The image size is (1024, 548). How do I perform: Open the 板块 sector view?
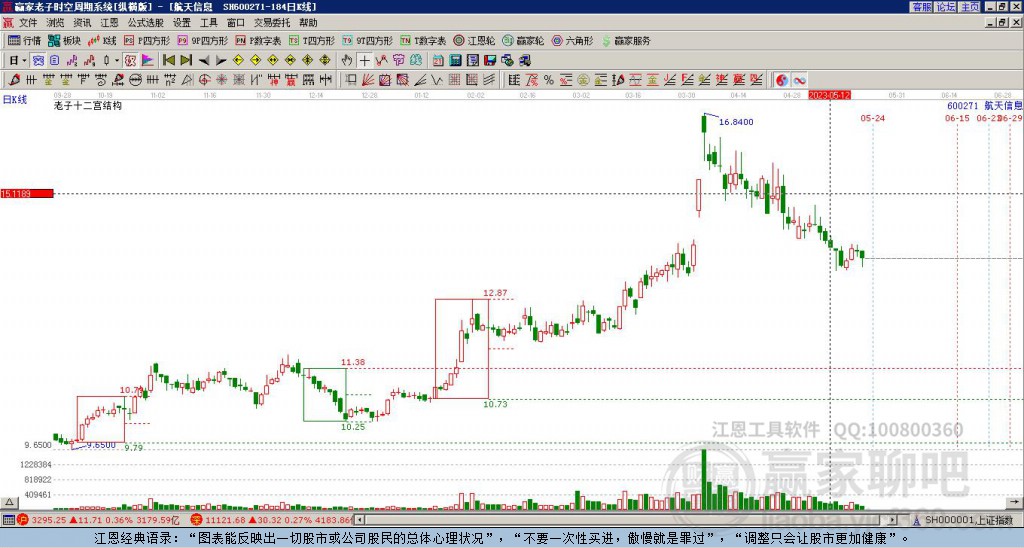[65, 40]
